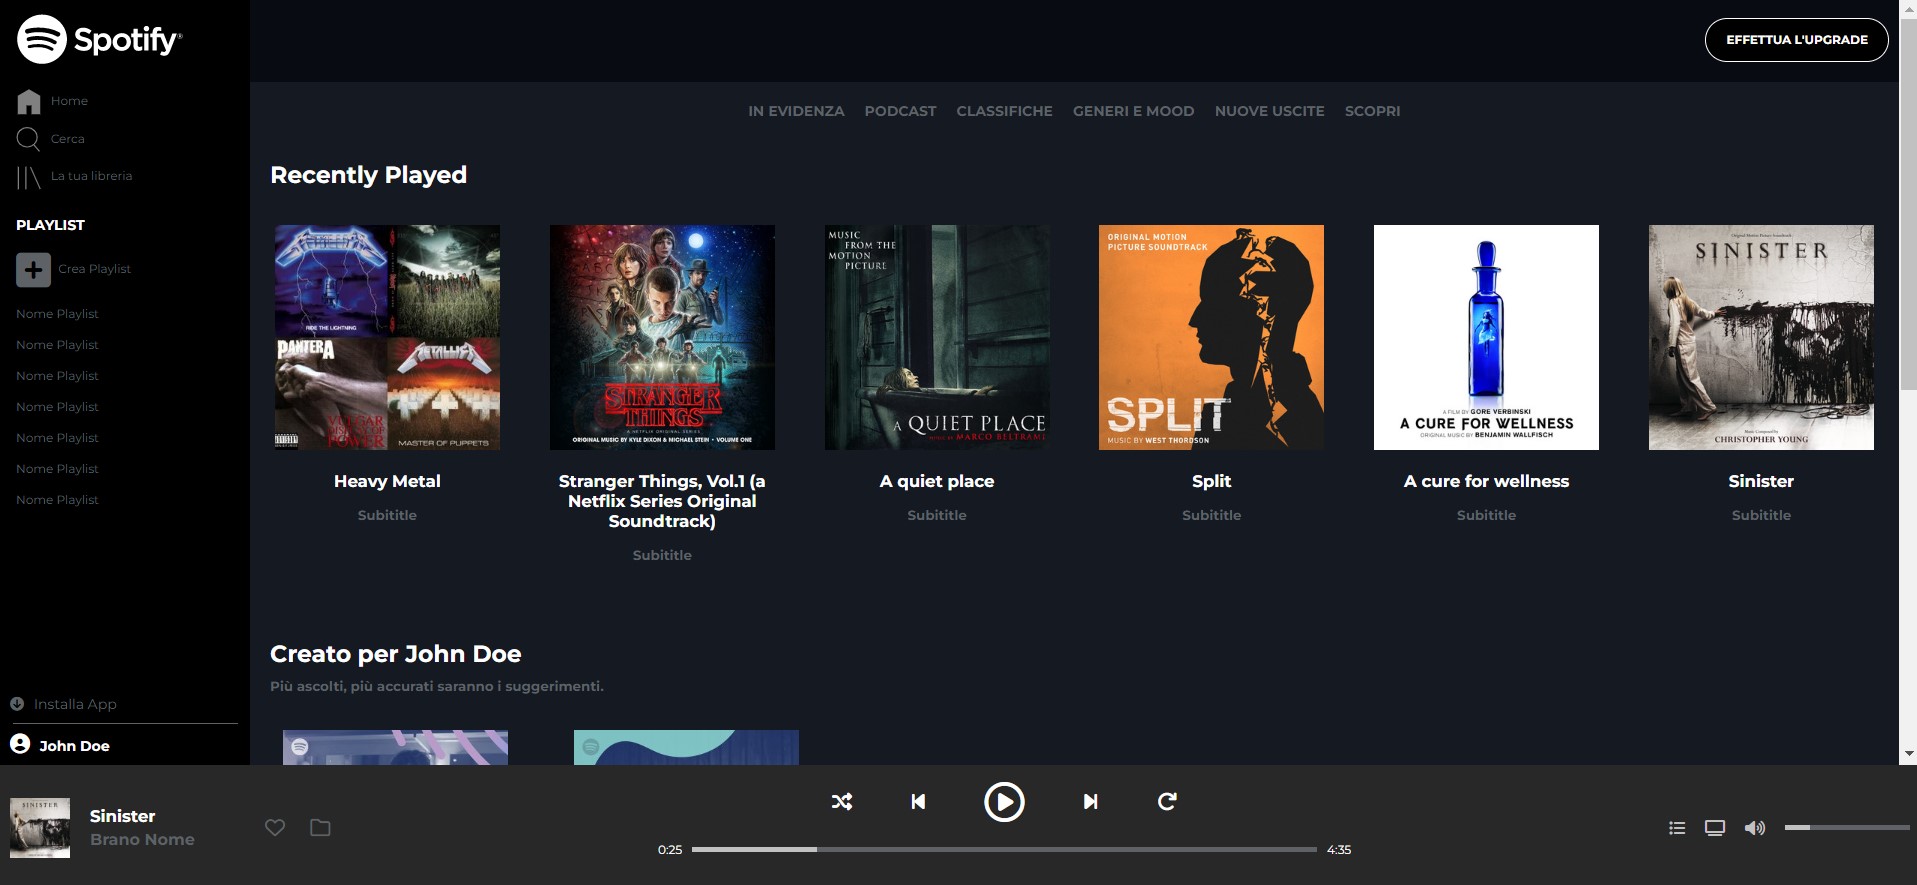Open the GENERI E MOOD tab

pyautogui.click(x=1133, y=111)
